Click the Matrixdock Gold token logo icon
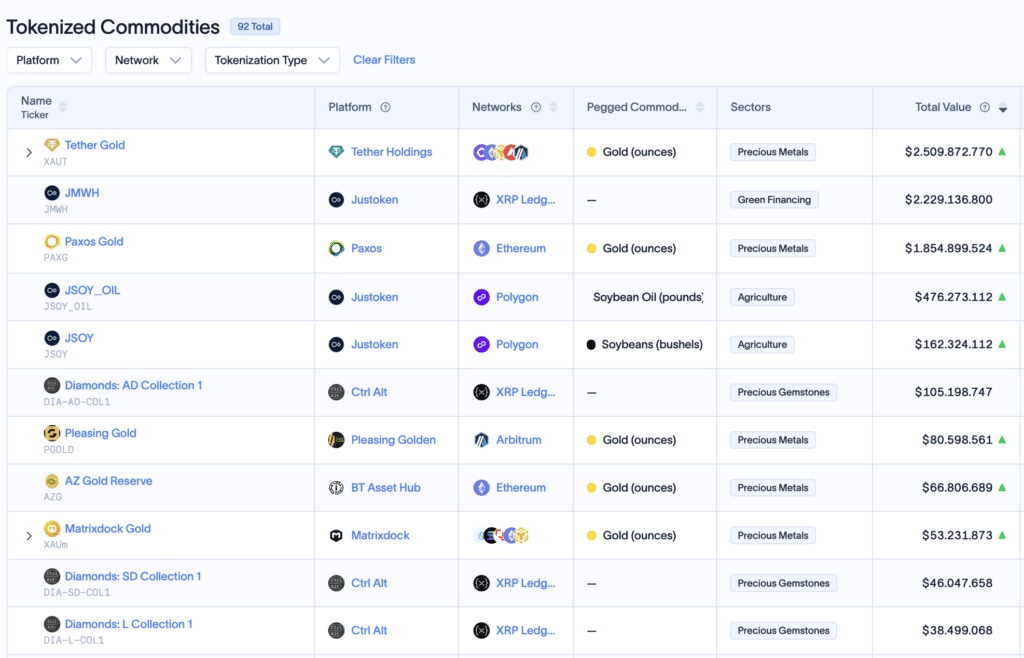The height and width of the screenshot is (658, 1024). (52, 528)
